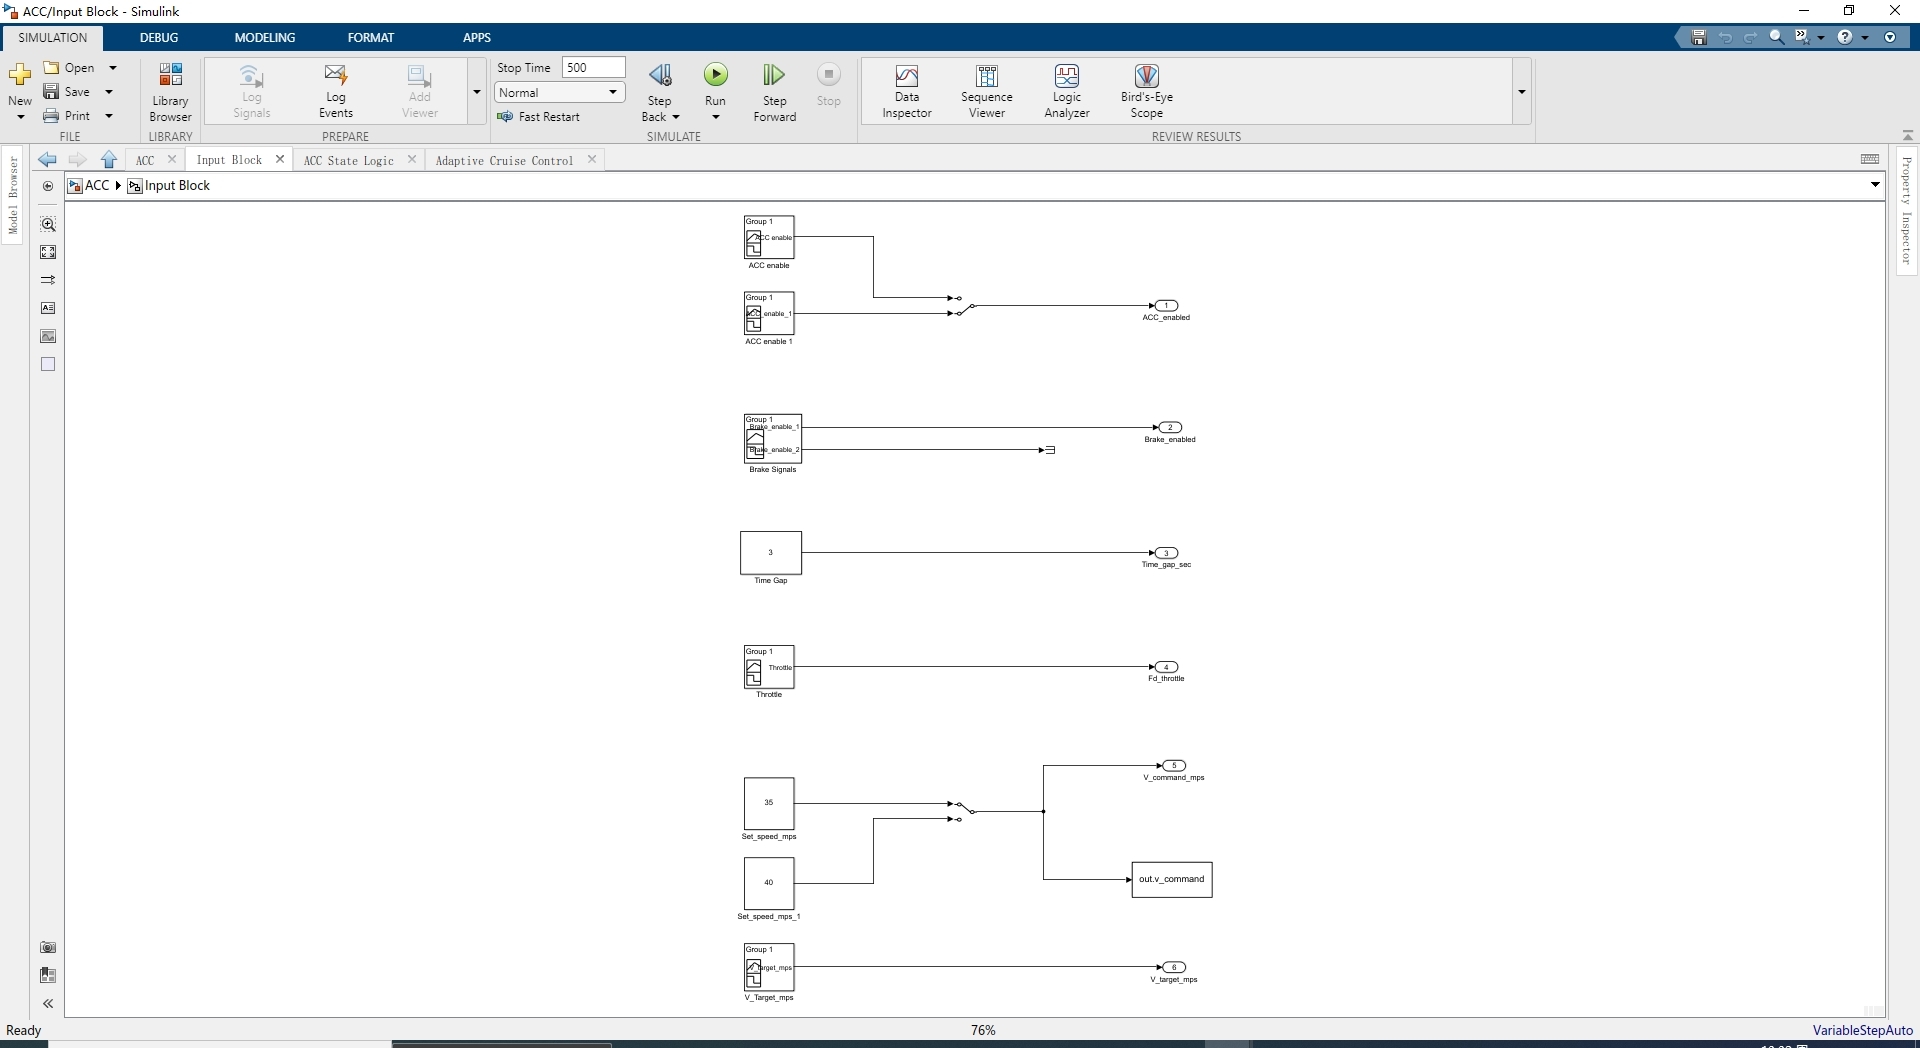Navigate back with the blue left arrow
This screenshot has height=1048, width=1920.
[47, 160]
